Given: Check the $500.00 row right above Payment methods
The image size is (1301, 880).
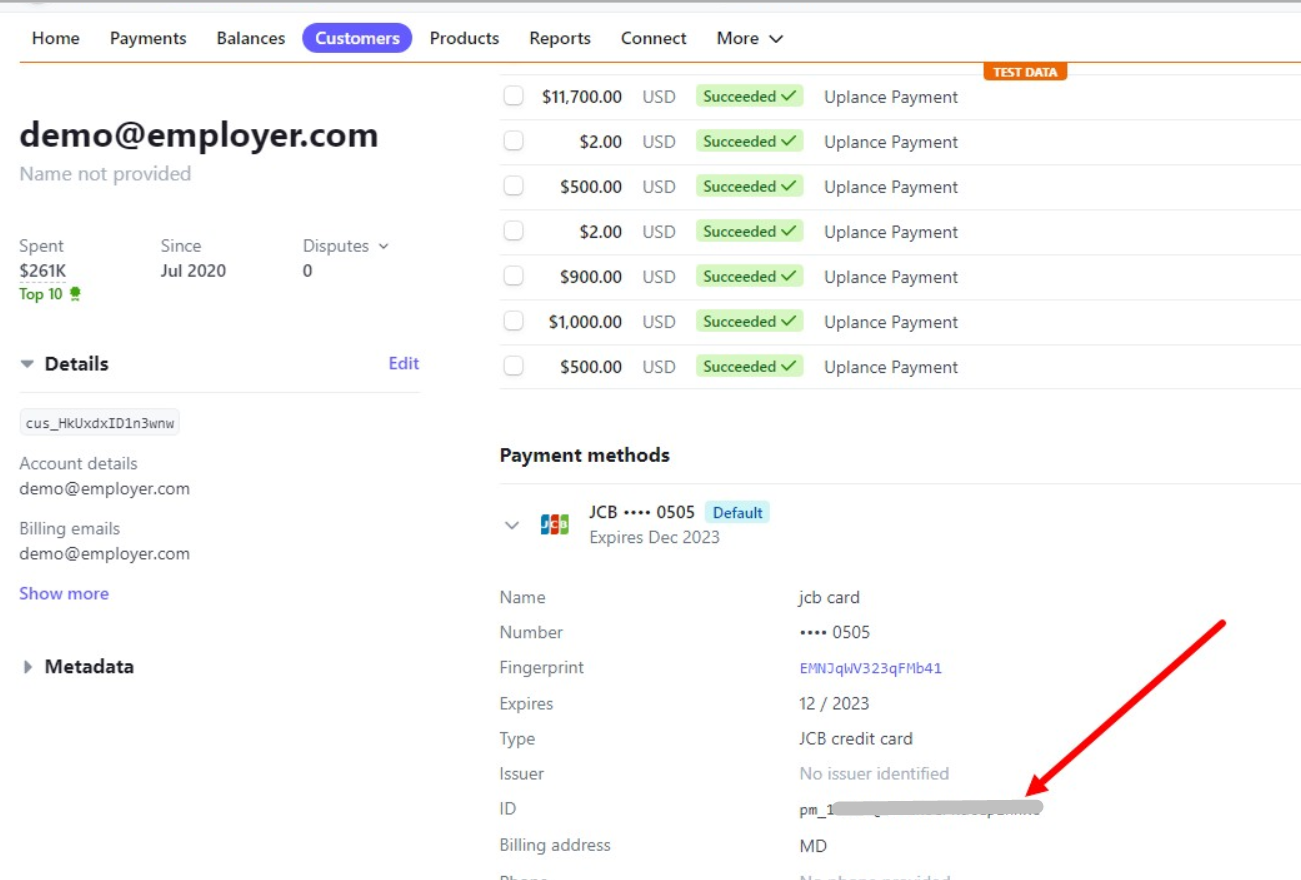Looking at the screenshot, I should (x=513, y=366).
